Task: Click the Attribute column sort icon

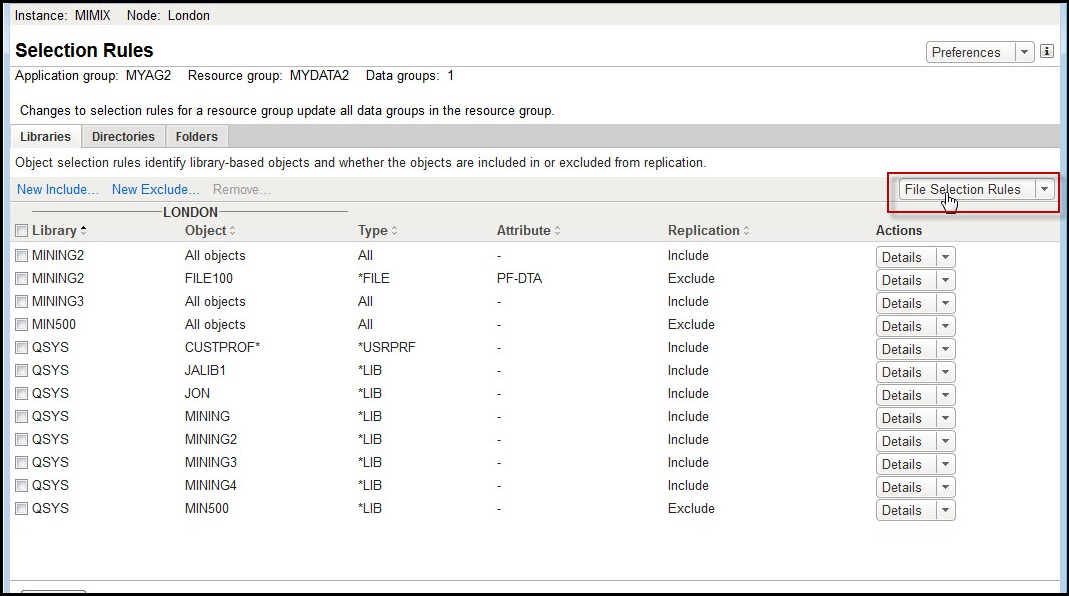Action: pyautogui.click(x=557, y=231)
